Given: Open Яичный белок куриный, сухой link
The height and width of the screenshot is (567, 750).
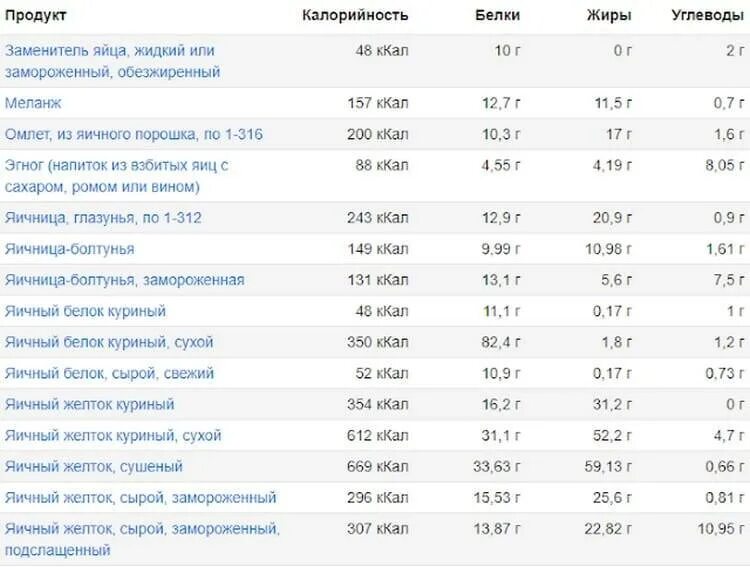Looking at the screenshot, I should tap(109, 342).
